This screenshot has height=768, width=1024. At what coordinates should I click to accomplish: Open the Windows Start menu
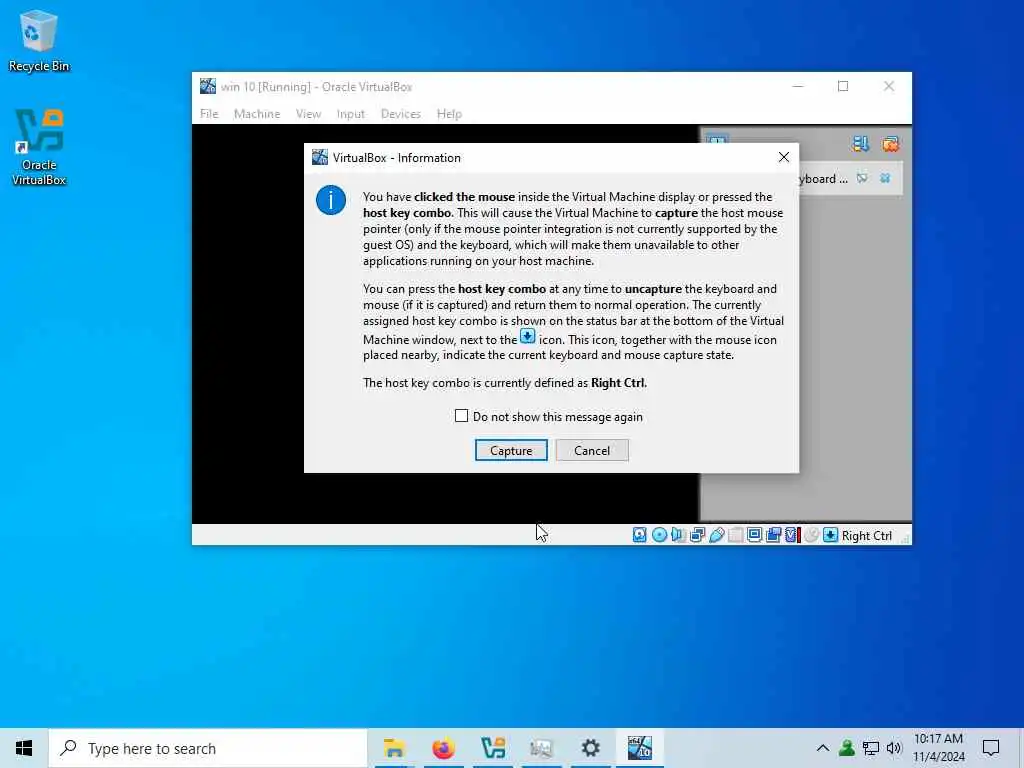(x=24, y=748)
